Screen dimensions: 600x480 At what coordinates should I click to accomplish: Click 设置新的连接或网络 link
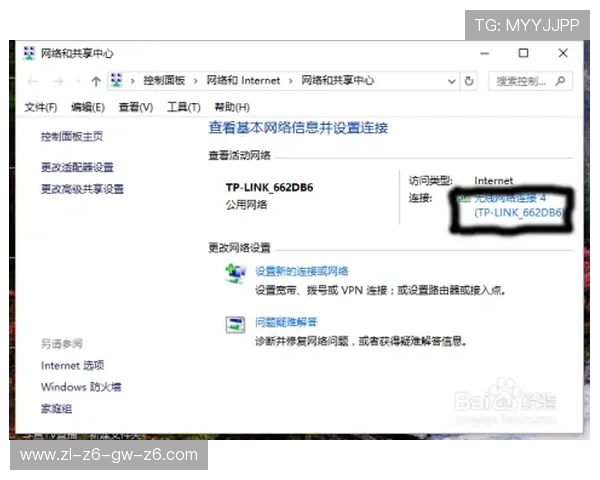click(x=302, y=271)
